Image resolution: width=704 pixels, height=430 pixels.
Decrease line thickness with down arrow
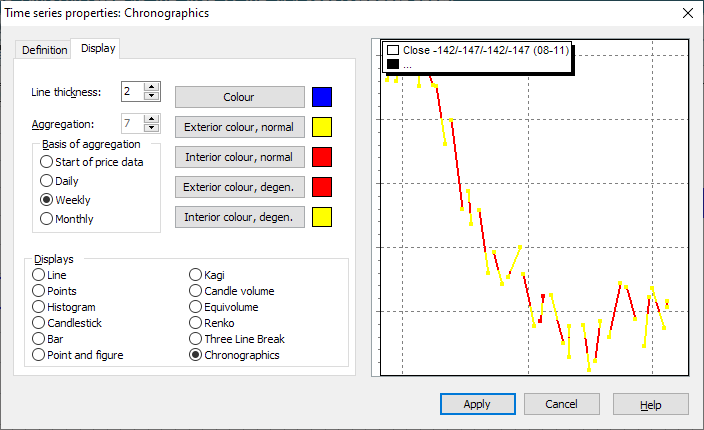pyautogui.click(x=151, y=96)
